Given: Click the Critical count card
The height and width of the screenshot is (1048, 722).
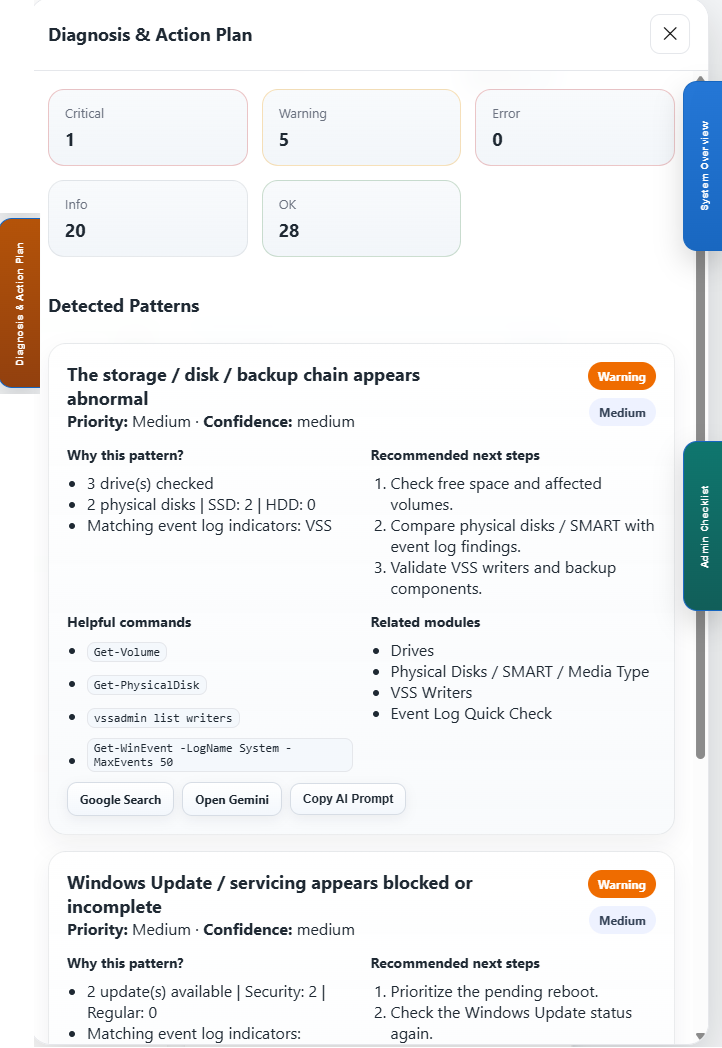Looking at the screenshot, I should click(148, 127).
